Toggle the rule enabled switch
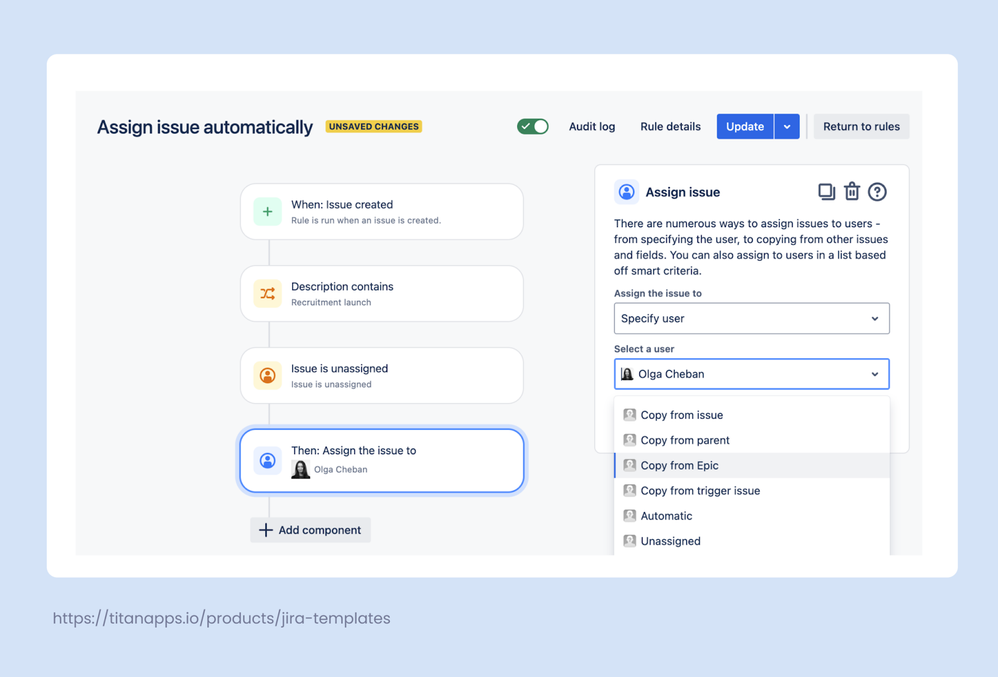The height and width of the screenshot is (677, 998). coord(533,126)
